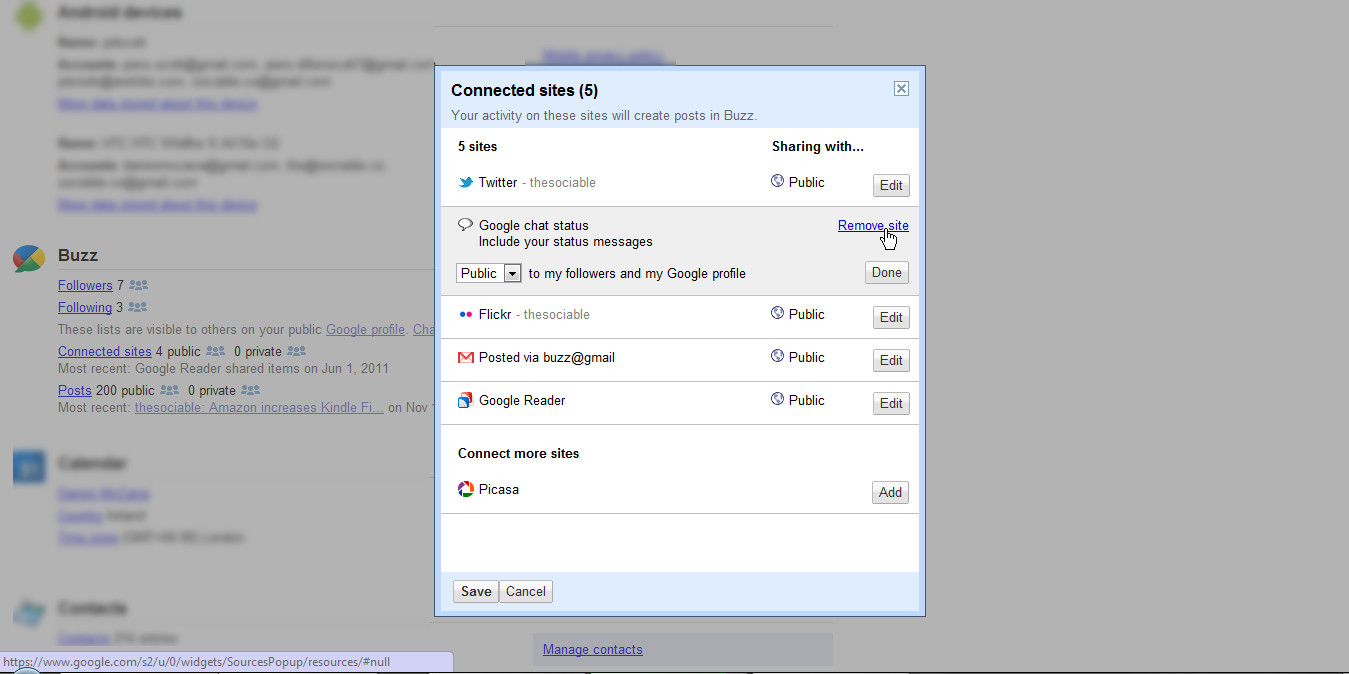Edit Google Reader sharing
Viewport: 1349px width, 674px height.
coord(890,404)
